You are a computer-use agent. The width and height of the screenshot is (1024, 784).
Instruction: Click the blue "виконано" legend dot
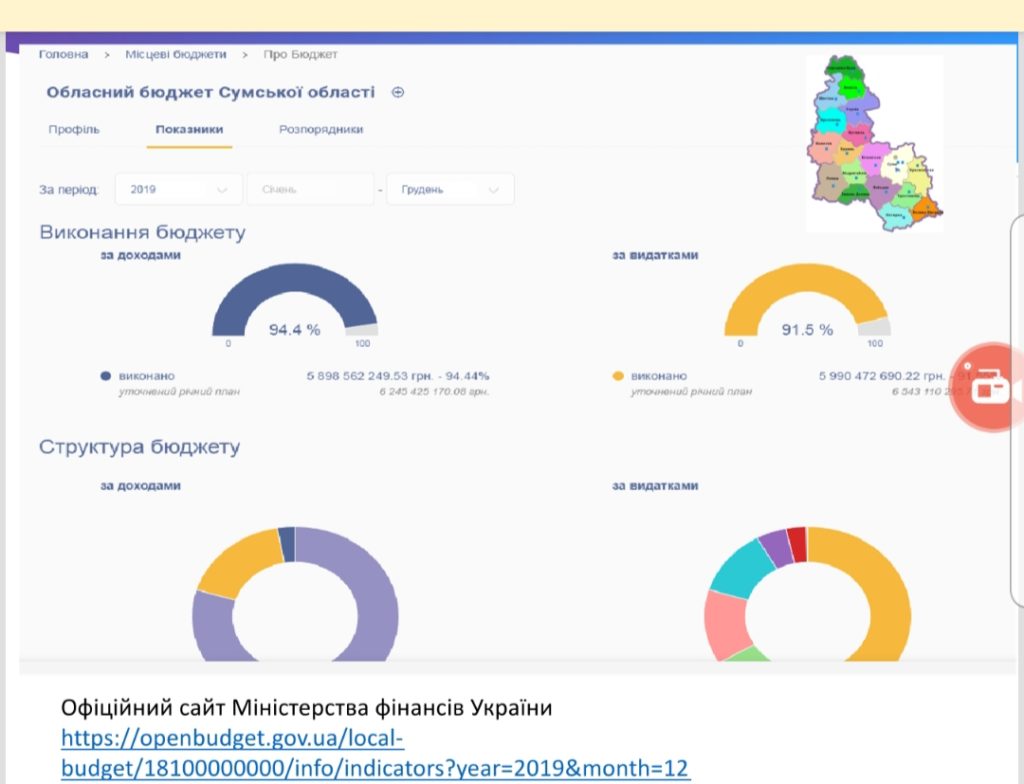105,376
